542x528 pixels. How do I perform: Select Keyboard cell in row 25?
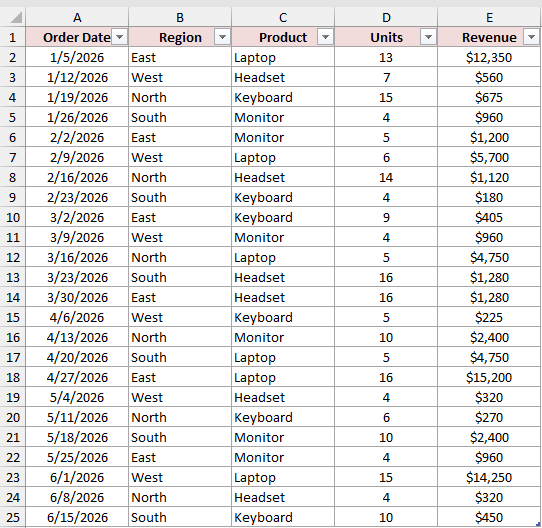[283, 517]
